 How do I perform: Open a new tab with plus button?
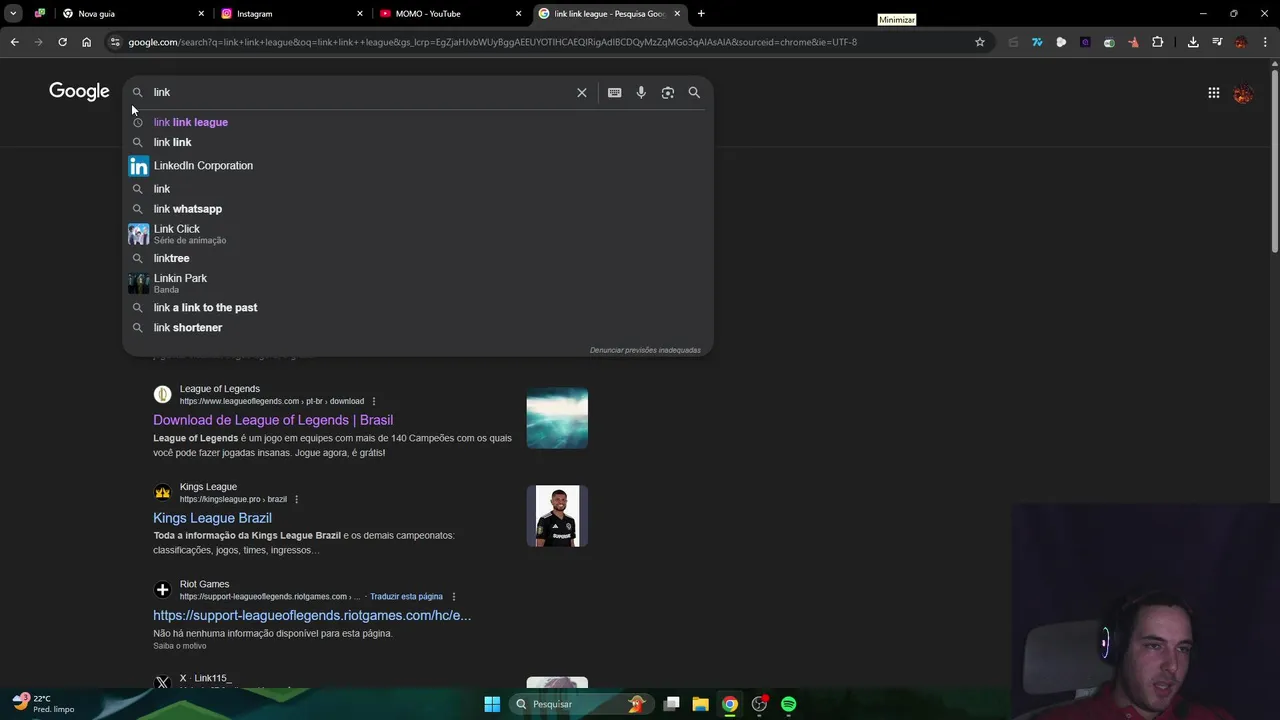pyautogui.click(x=701, y=14)
